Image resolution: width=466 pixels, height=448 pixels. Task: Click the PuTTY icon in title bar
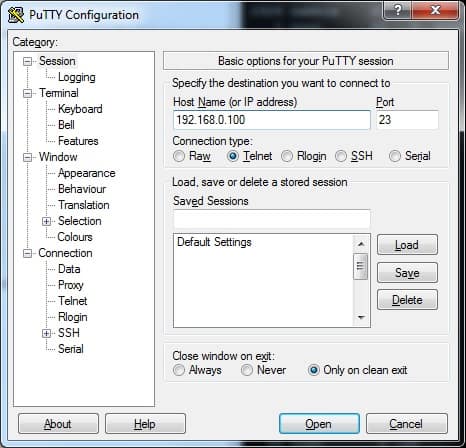16,15
